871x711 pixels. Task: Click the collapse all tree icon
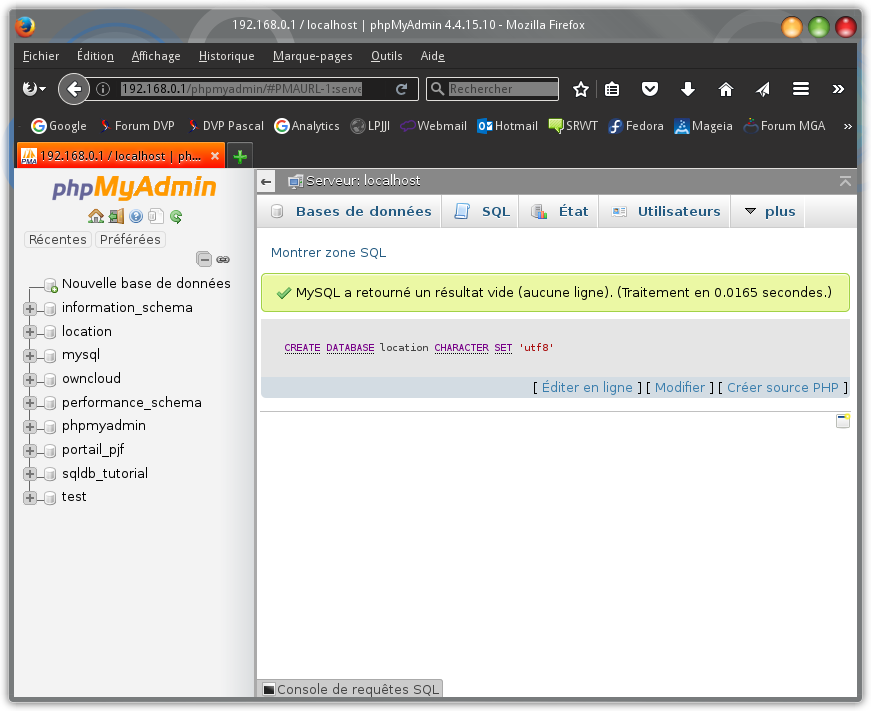[x=204, y=259]
